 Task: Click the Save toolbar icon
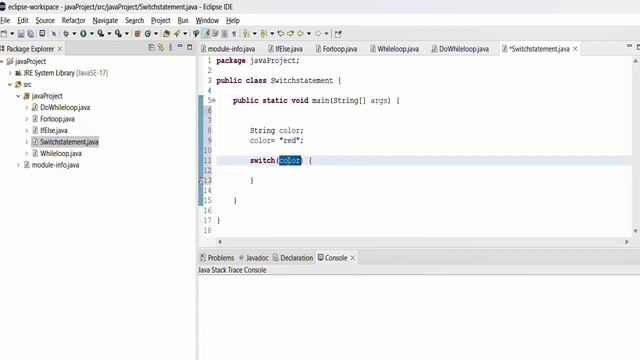point(21,34)
